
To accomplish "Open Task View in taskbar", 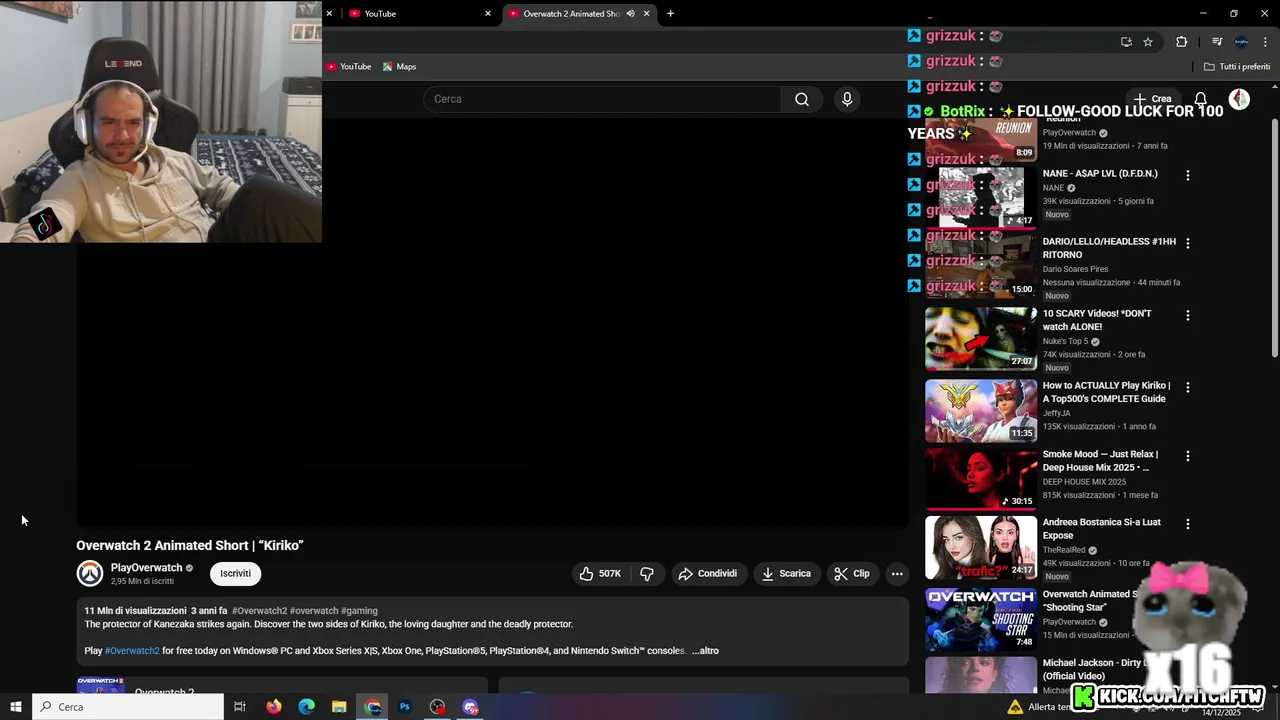I will click(240, 707).
